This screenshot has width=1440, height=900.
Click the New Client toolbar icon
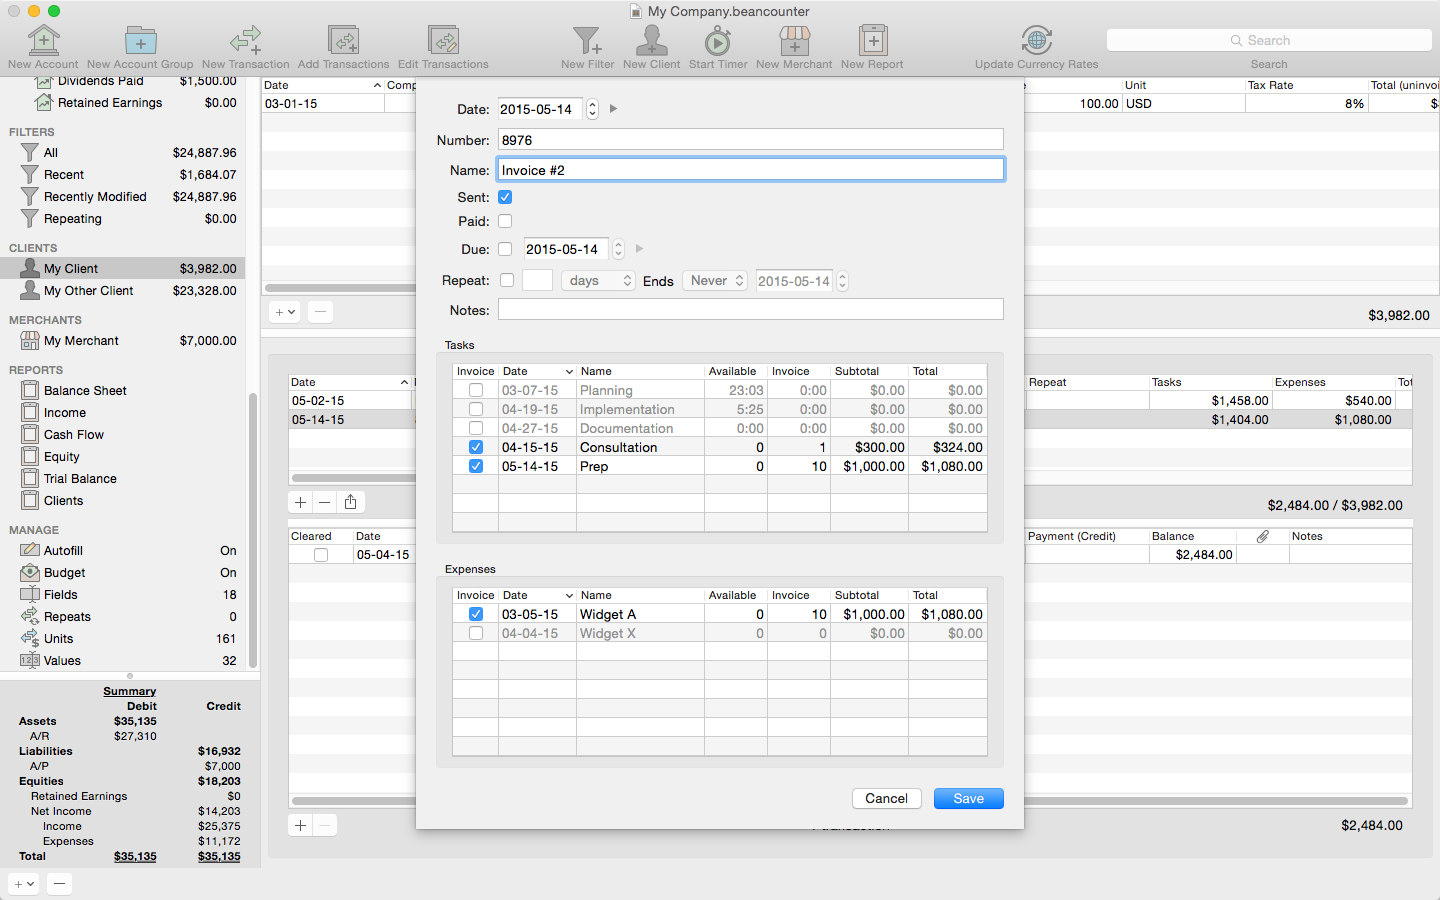pyautogui.click(x=651, y=40)
